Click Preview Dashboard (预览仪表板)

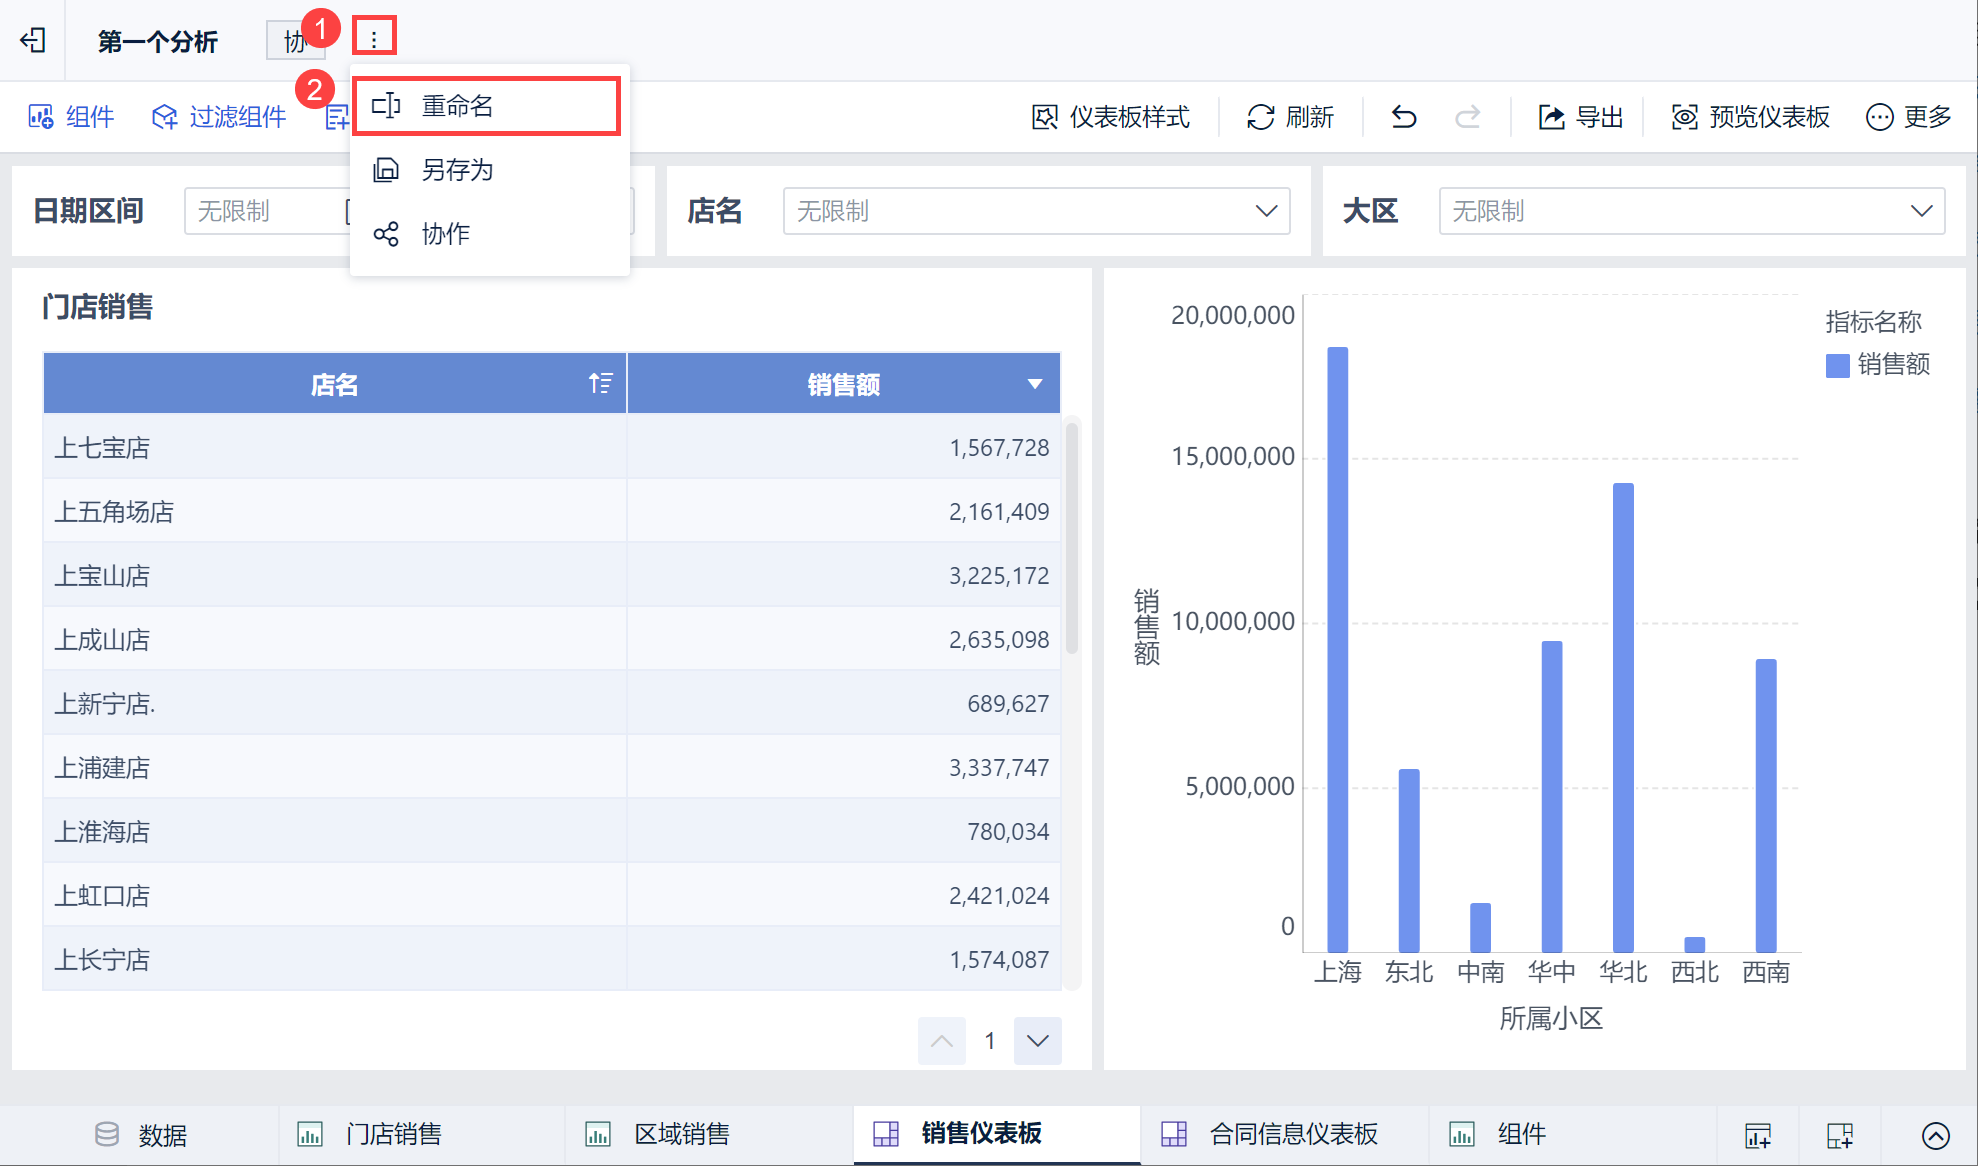point(1750,117)
